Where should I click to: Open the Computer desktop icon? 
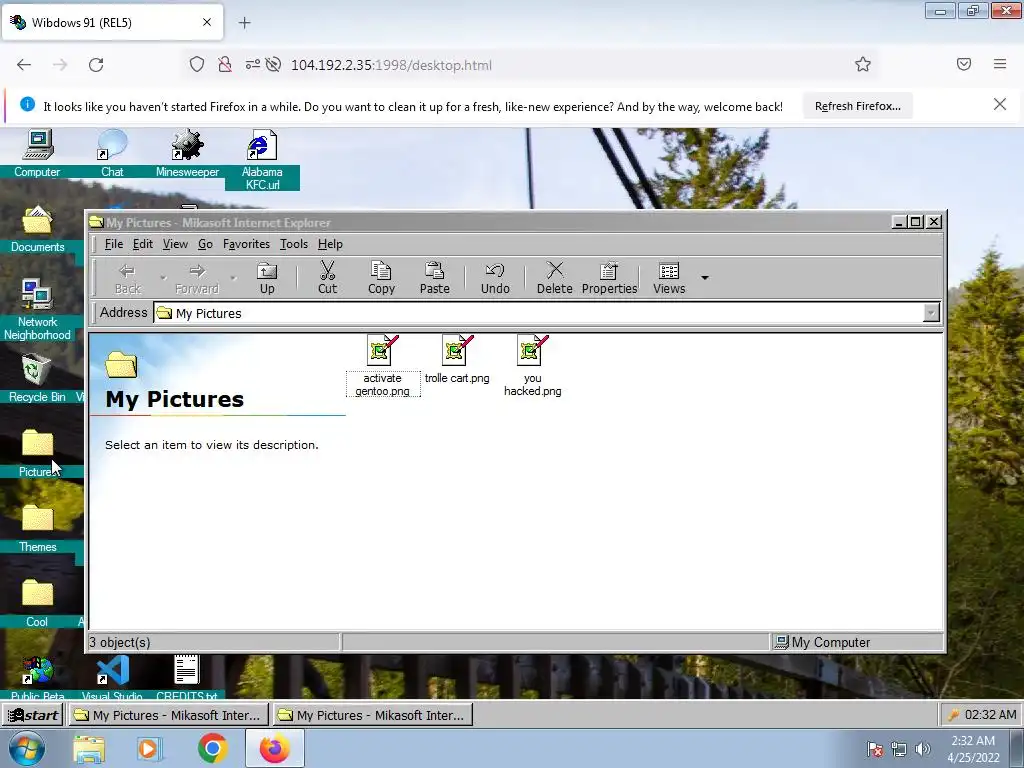point(37,153)
